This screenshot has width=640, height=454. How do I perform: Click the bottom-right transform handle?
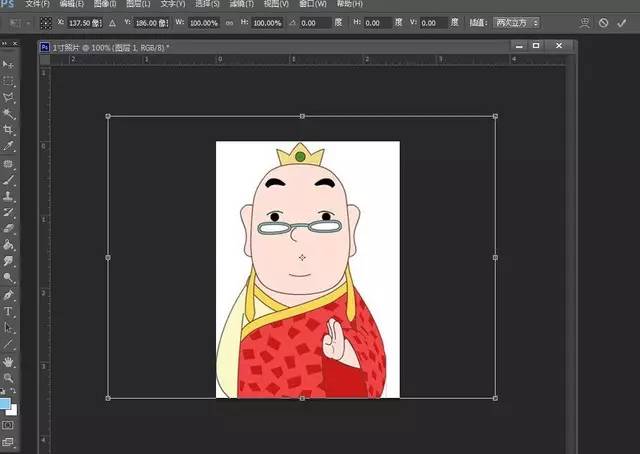495,398
